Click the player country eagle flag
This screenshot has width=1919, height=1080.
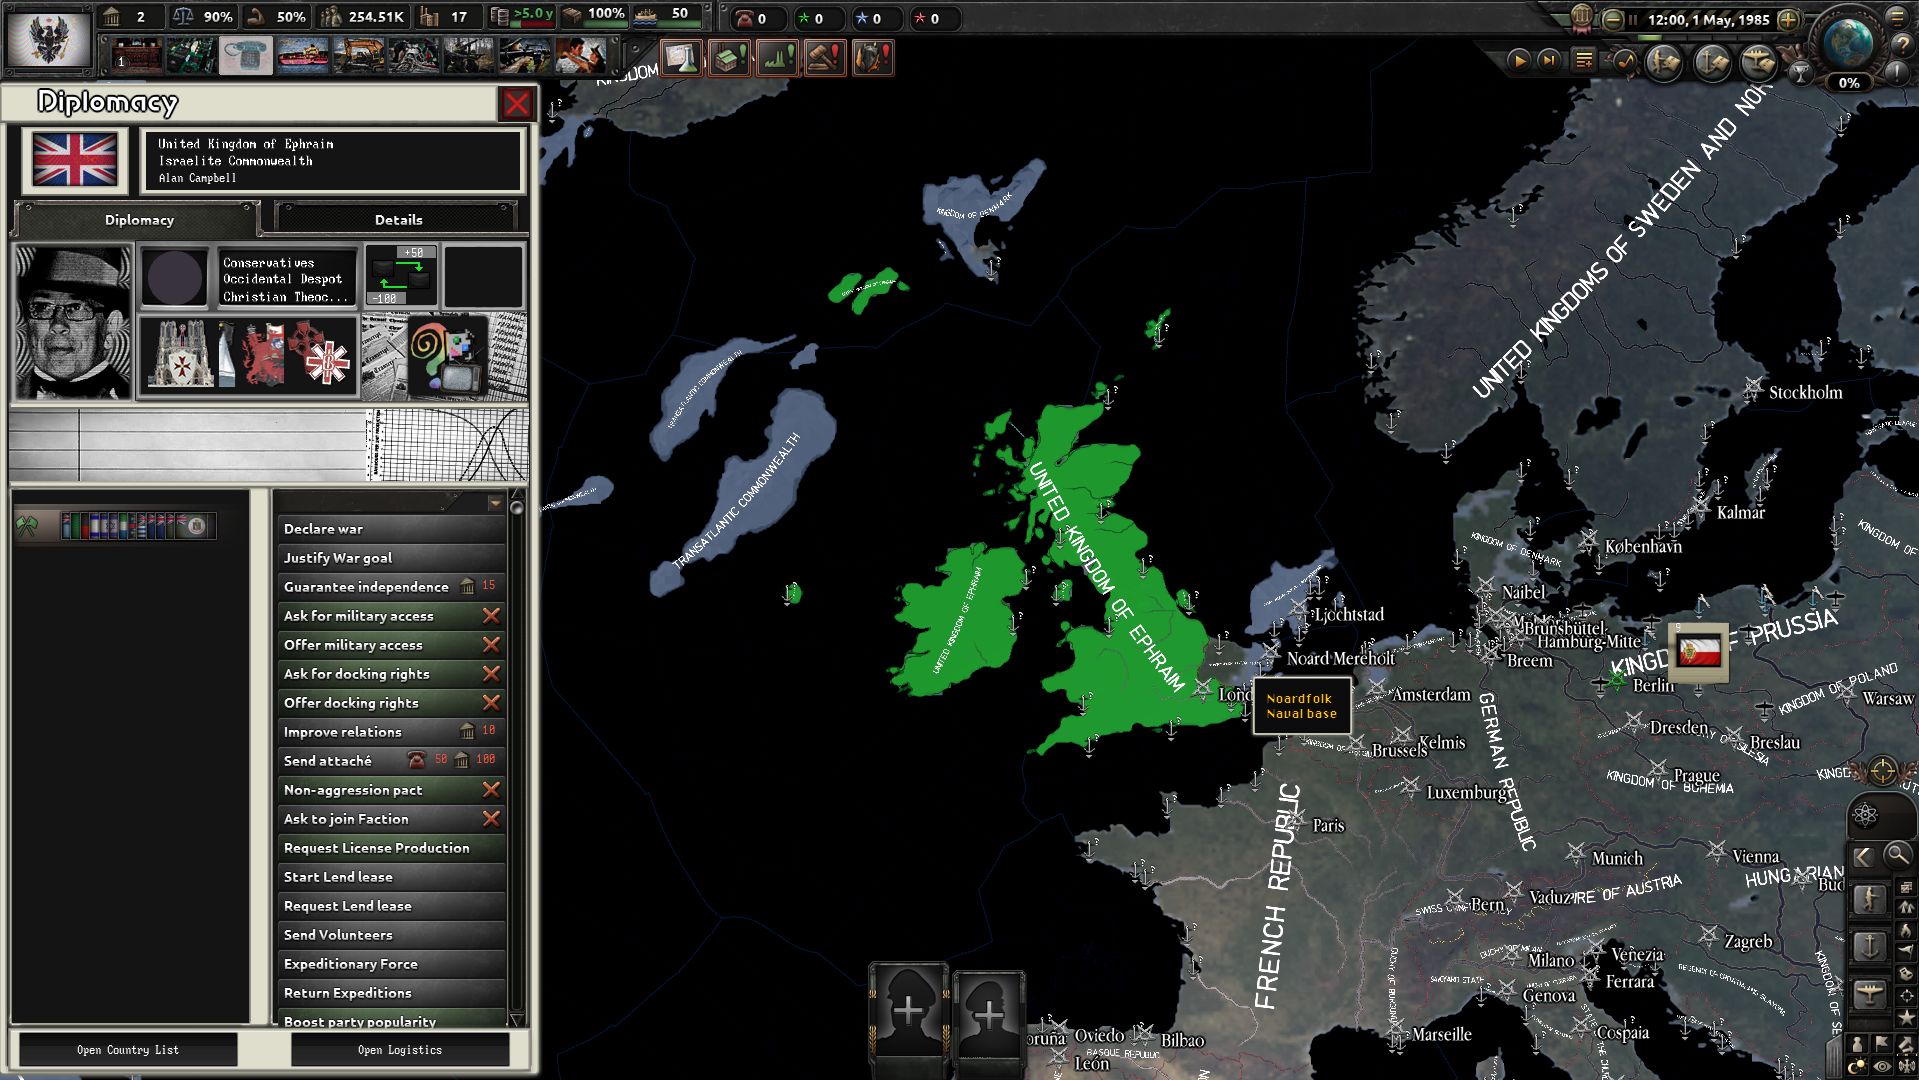(48, 38)
